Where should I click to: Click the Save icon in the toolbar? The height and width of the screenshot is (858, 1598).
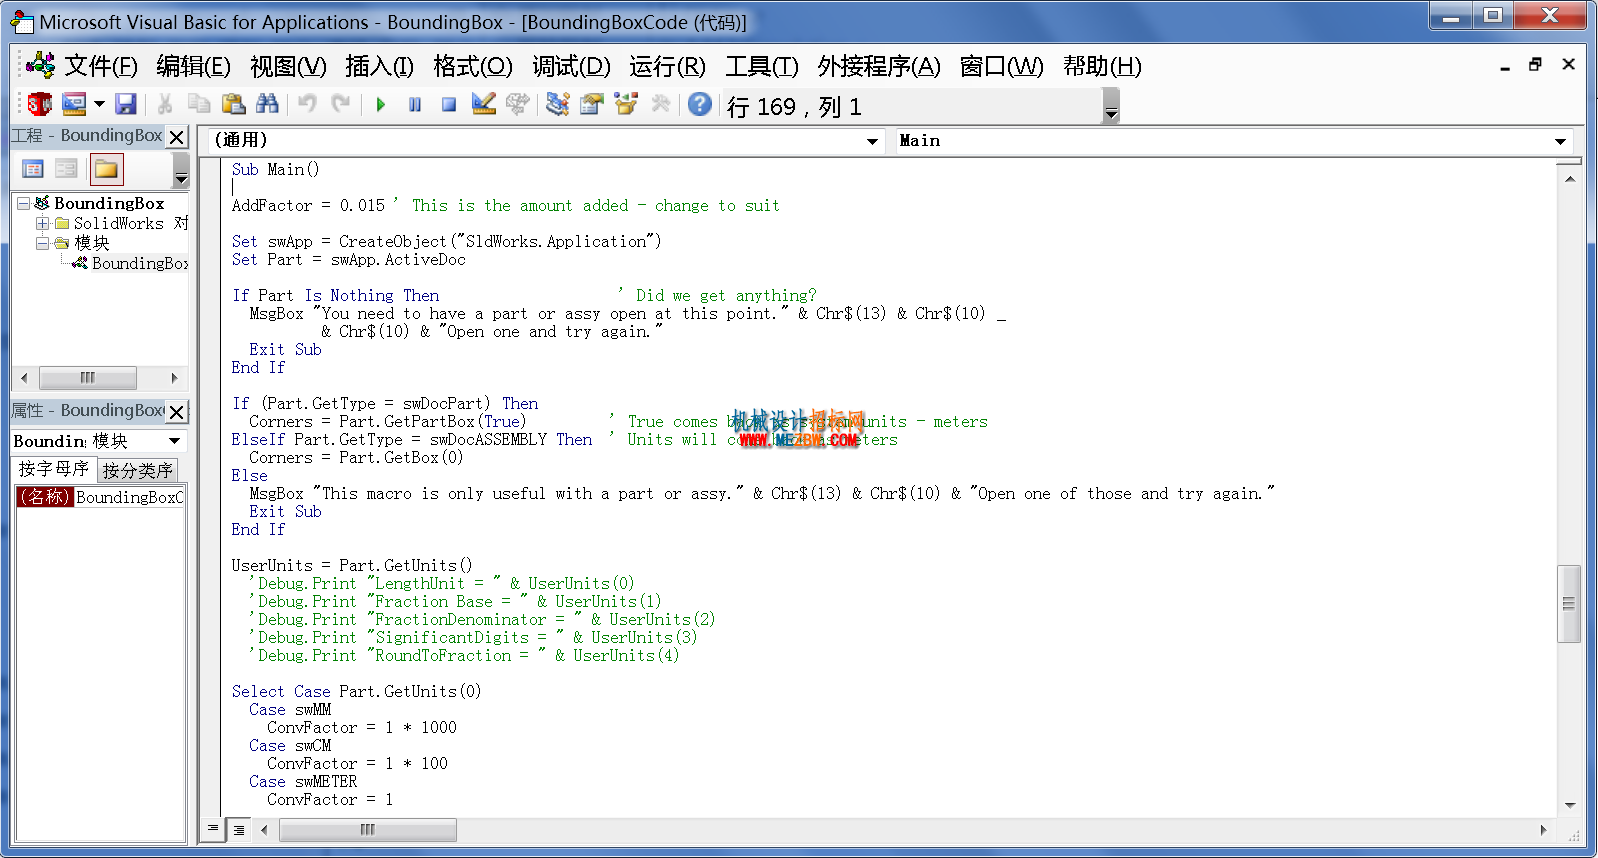coord(126,104)
